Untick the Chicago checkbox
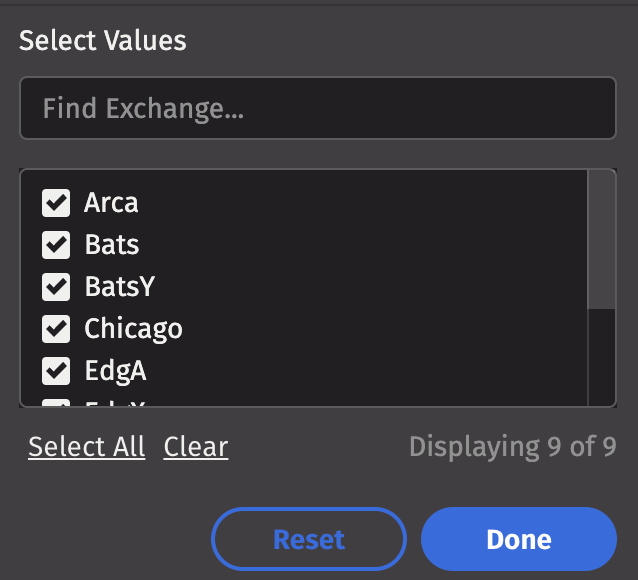This screenshot has width=638, height=580. (x=55, y=329)
